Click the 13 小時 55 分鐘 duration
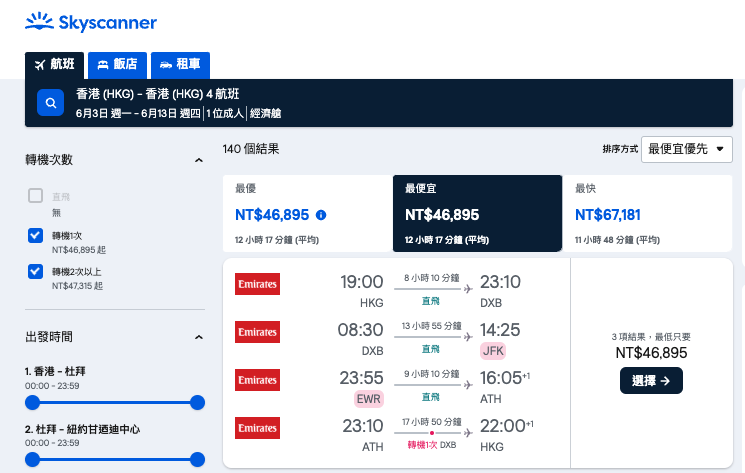 click(431, 326)
